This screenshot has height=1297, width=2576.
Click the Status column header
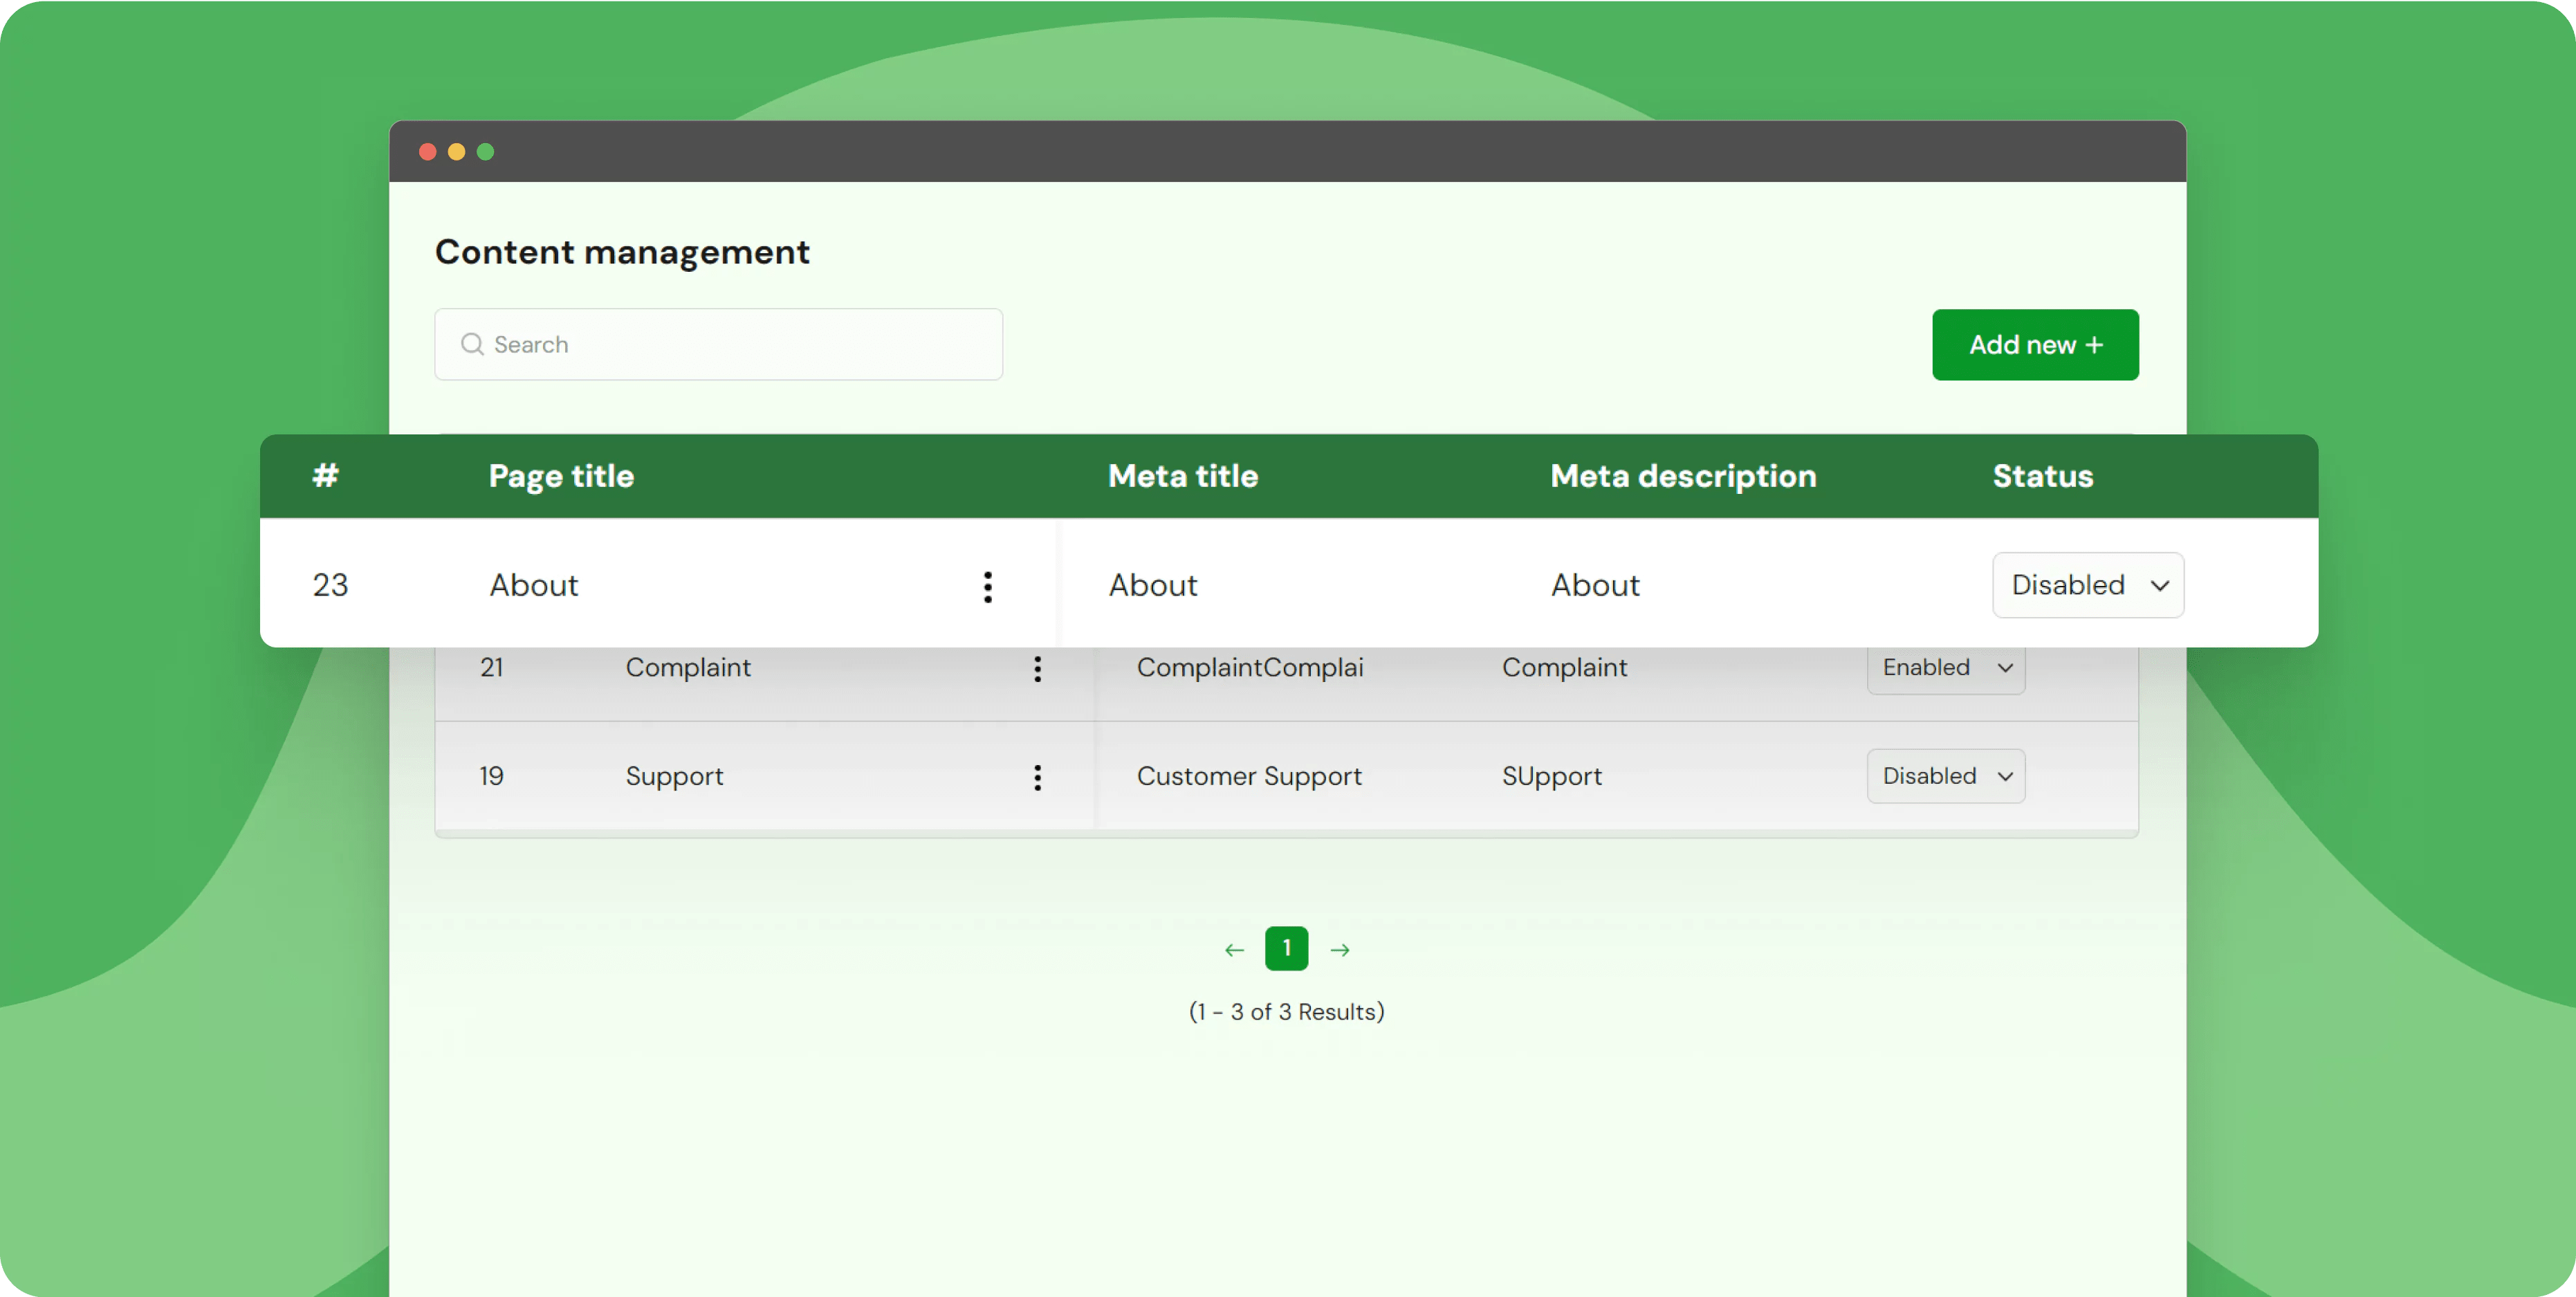2043,476
